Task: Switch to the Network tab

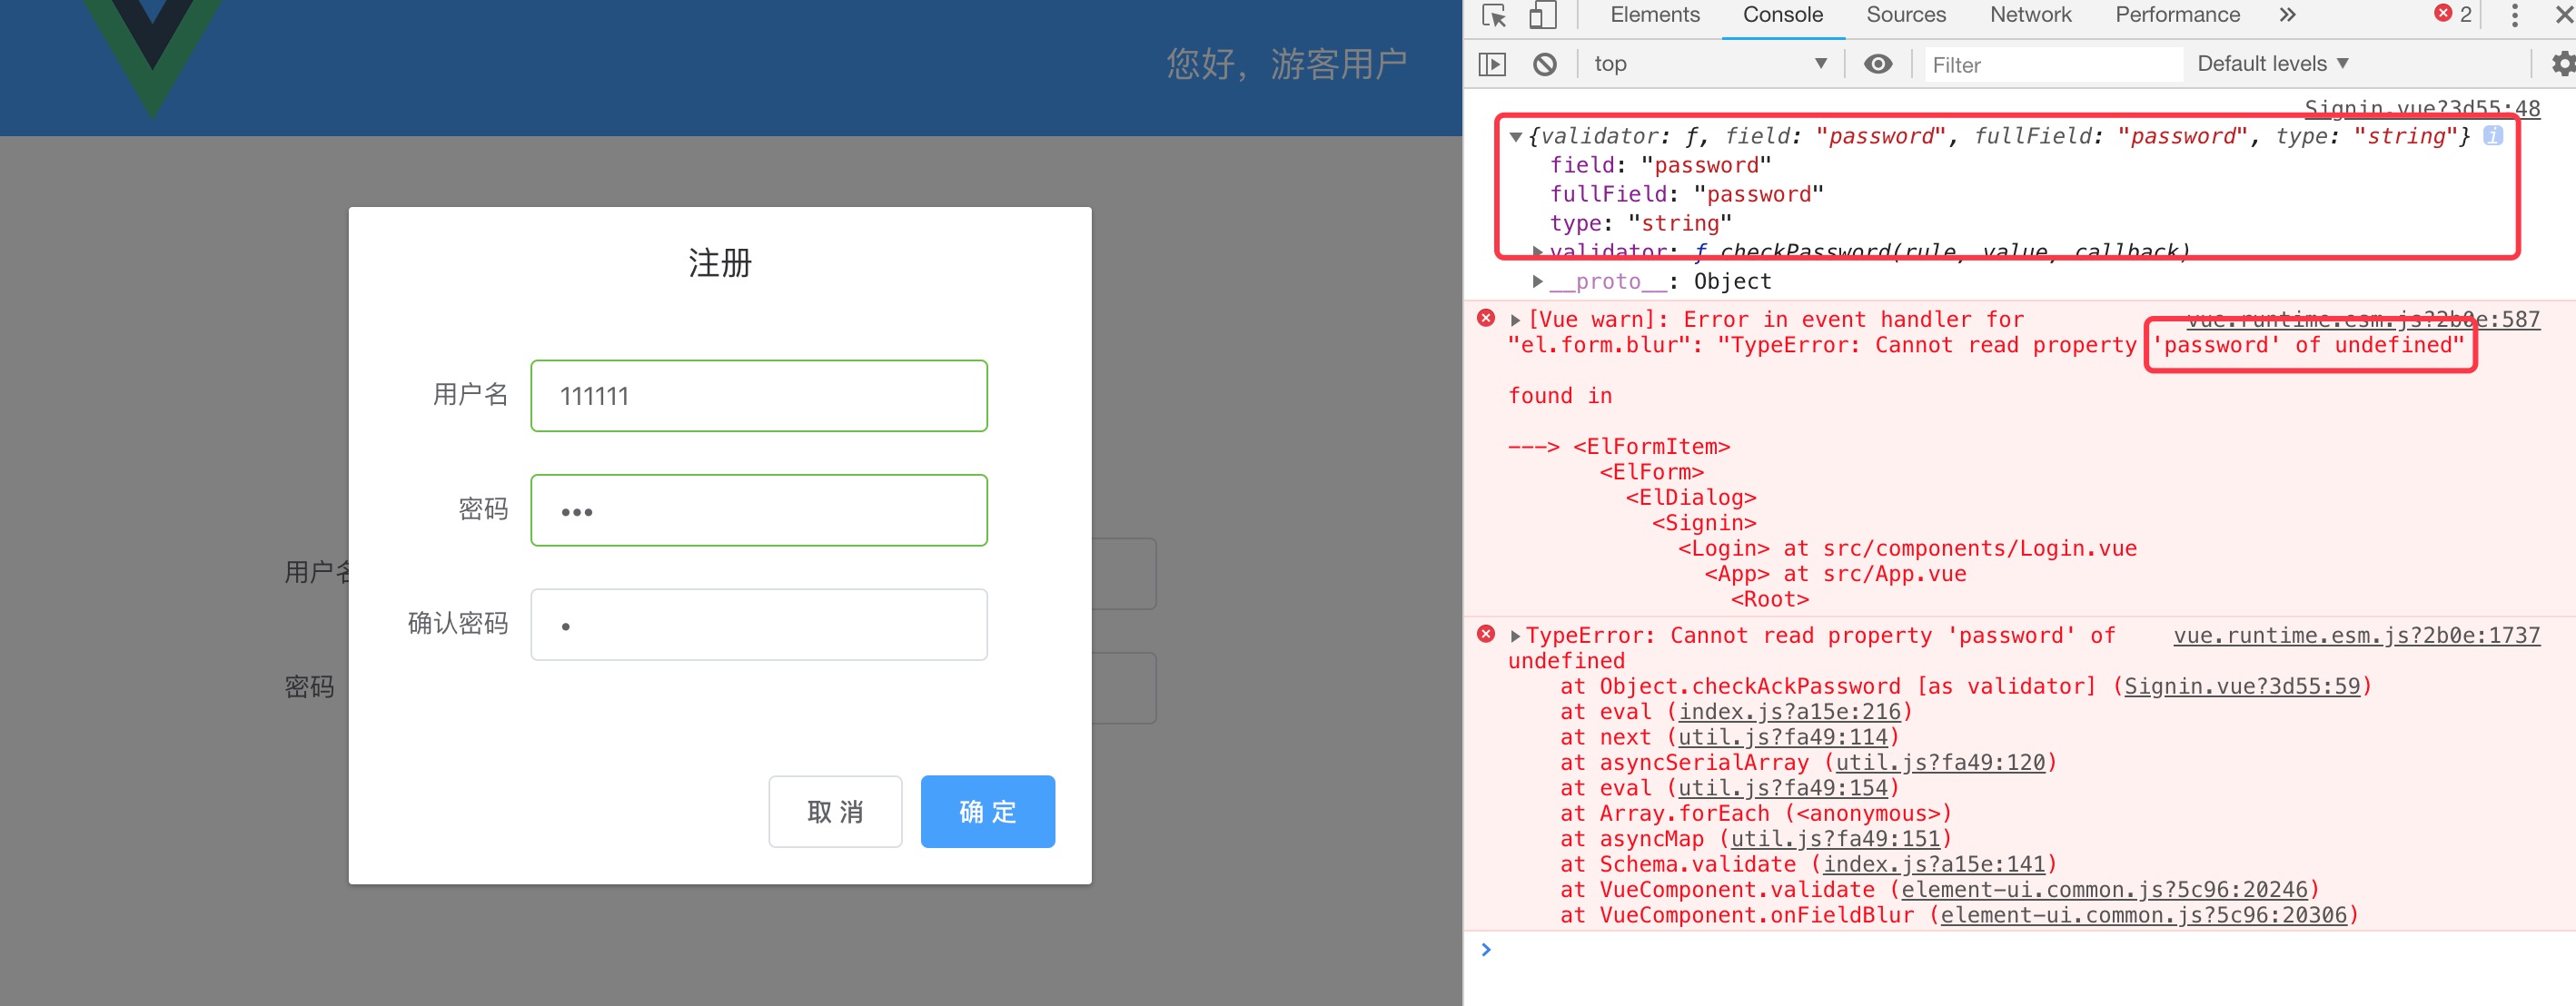Action: click(x=2030, y=15)
